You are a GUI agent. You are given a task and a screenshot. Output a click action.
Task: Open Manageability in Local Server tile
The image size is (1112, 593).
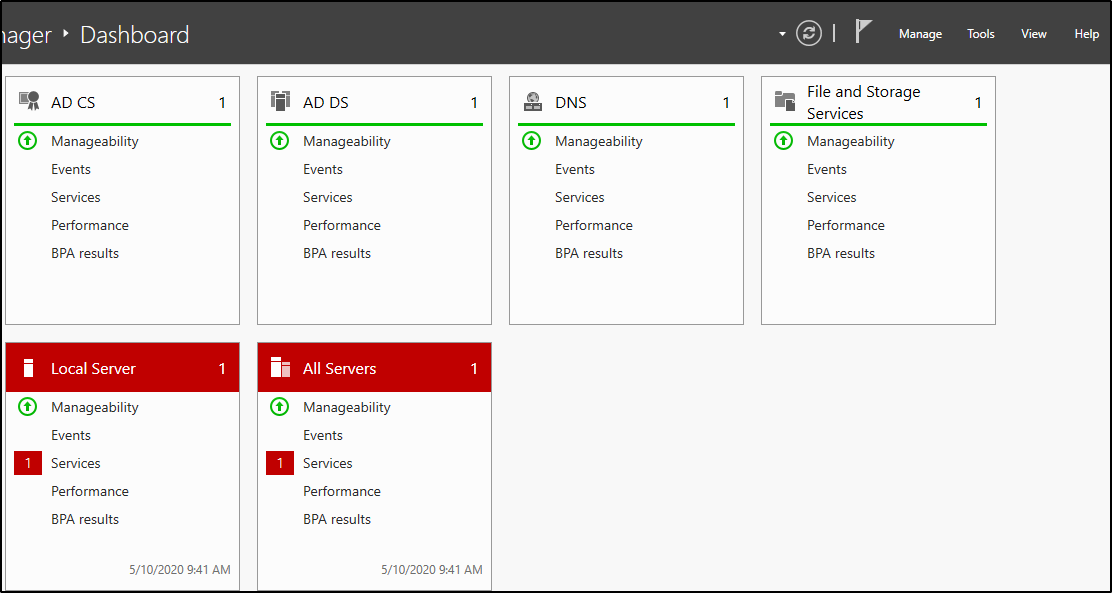pos(95,407)
